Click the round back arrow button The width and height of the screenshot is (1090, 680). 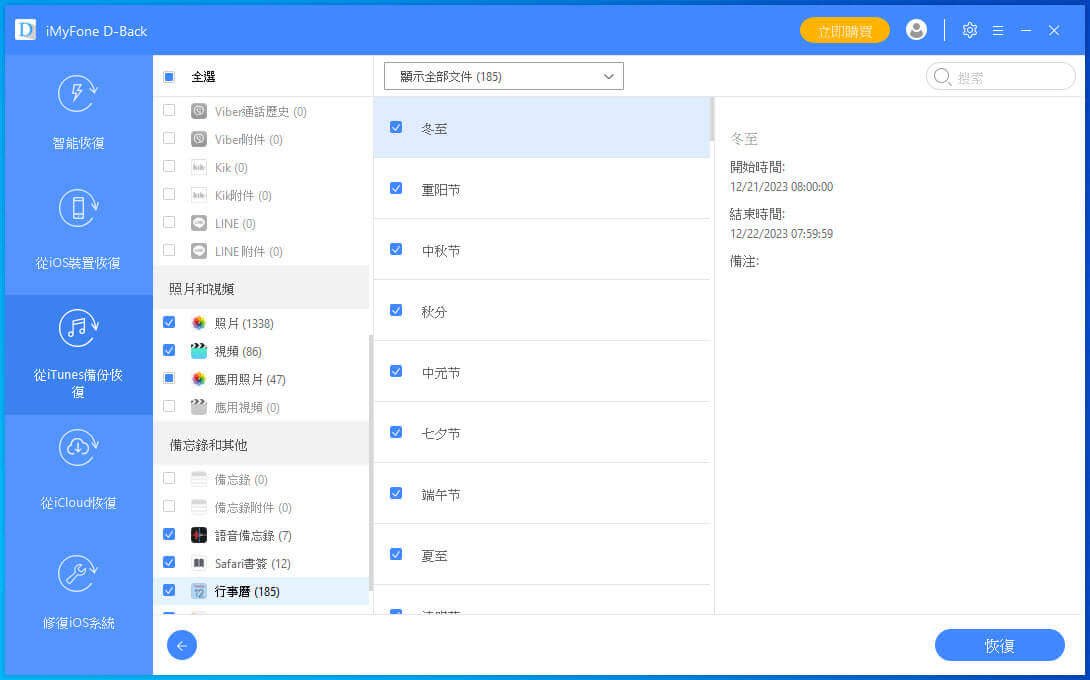[x=182, y=646]
